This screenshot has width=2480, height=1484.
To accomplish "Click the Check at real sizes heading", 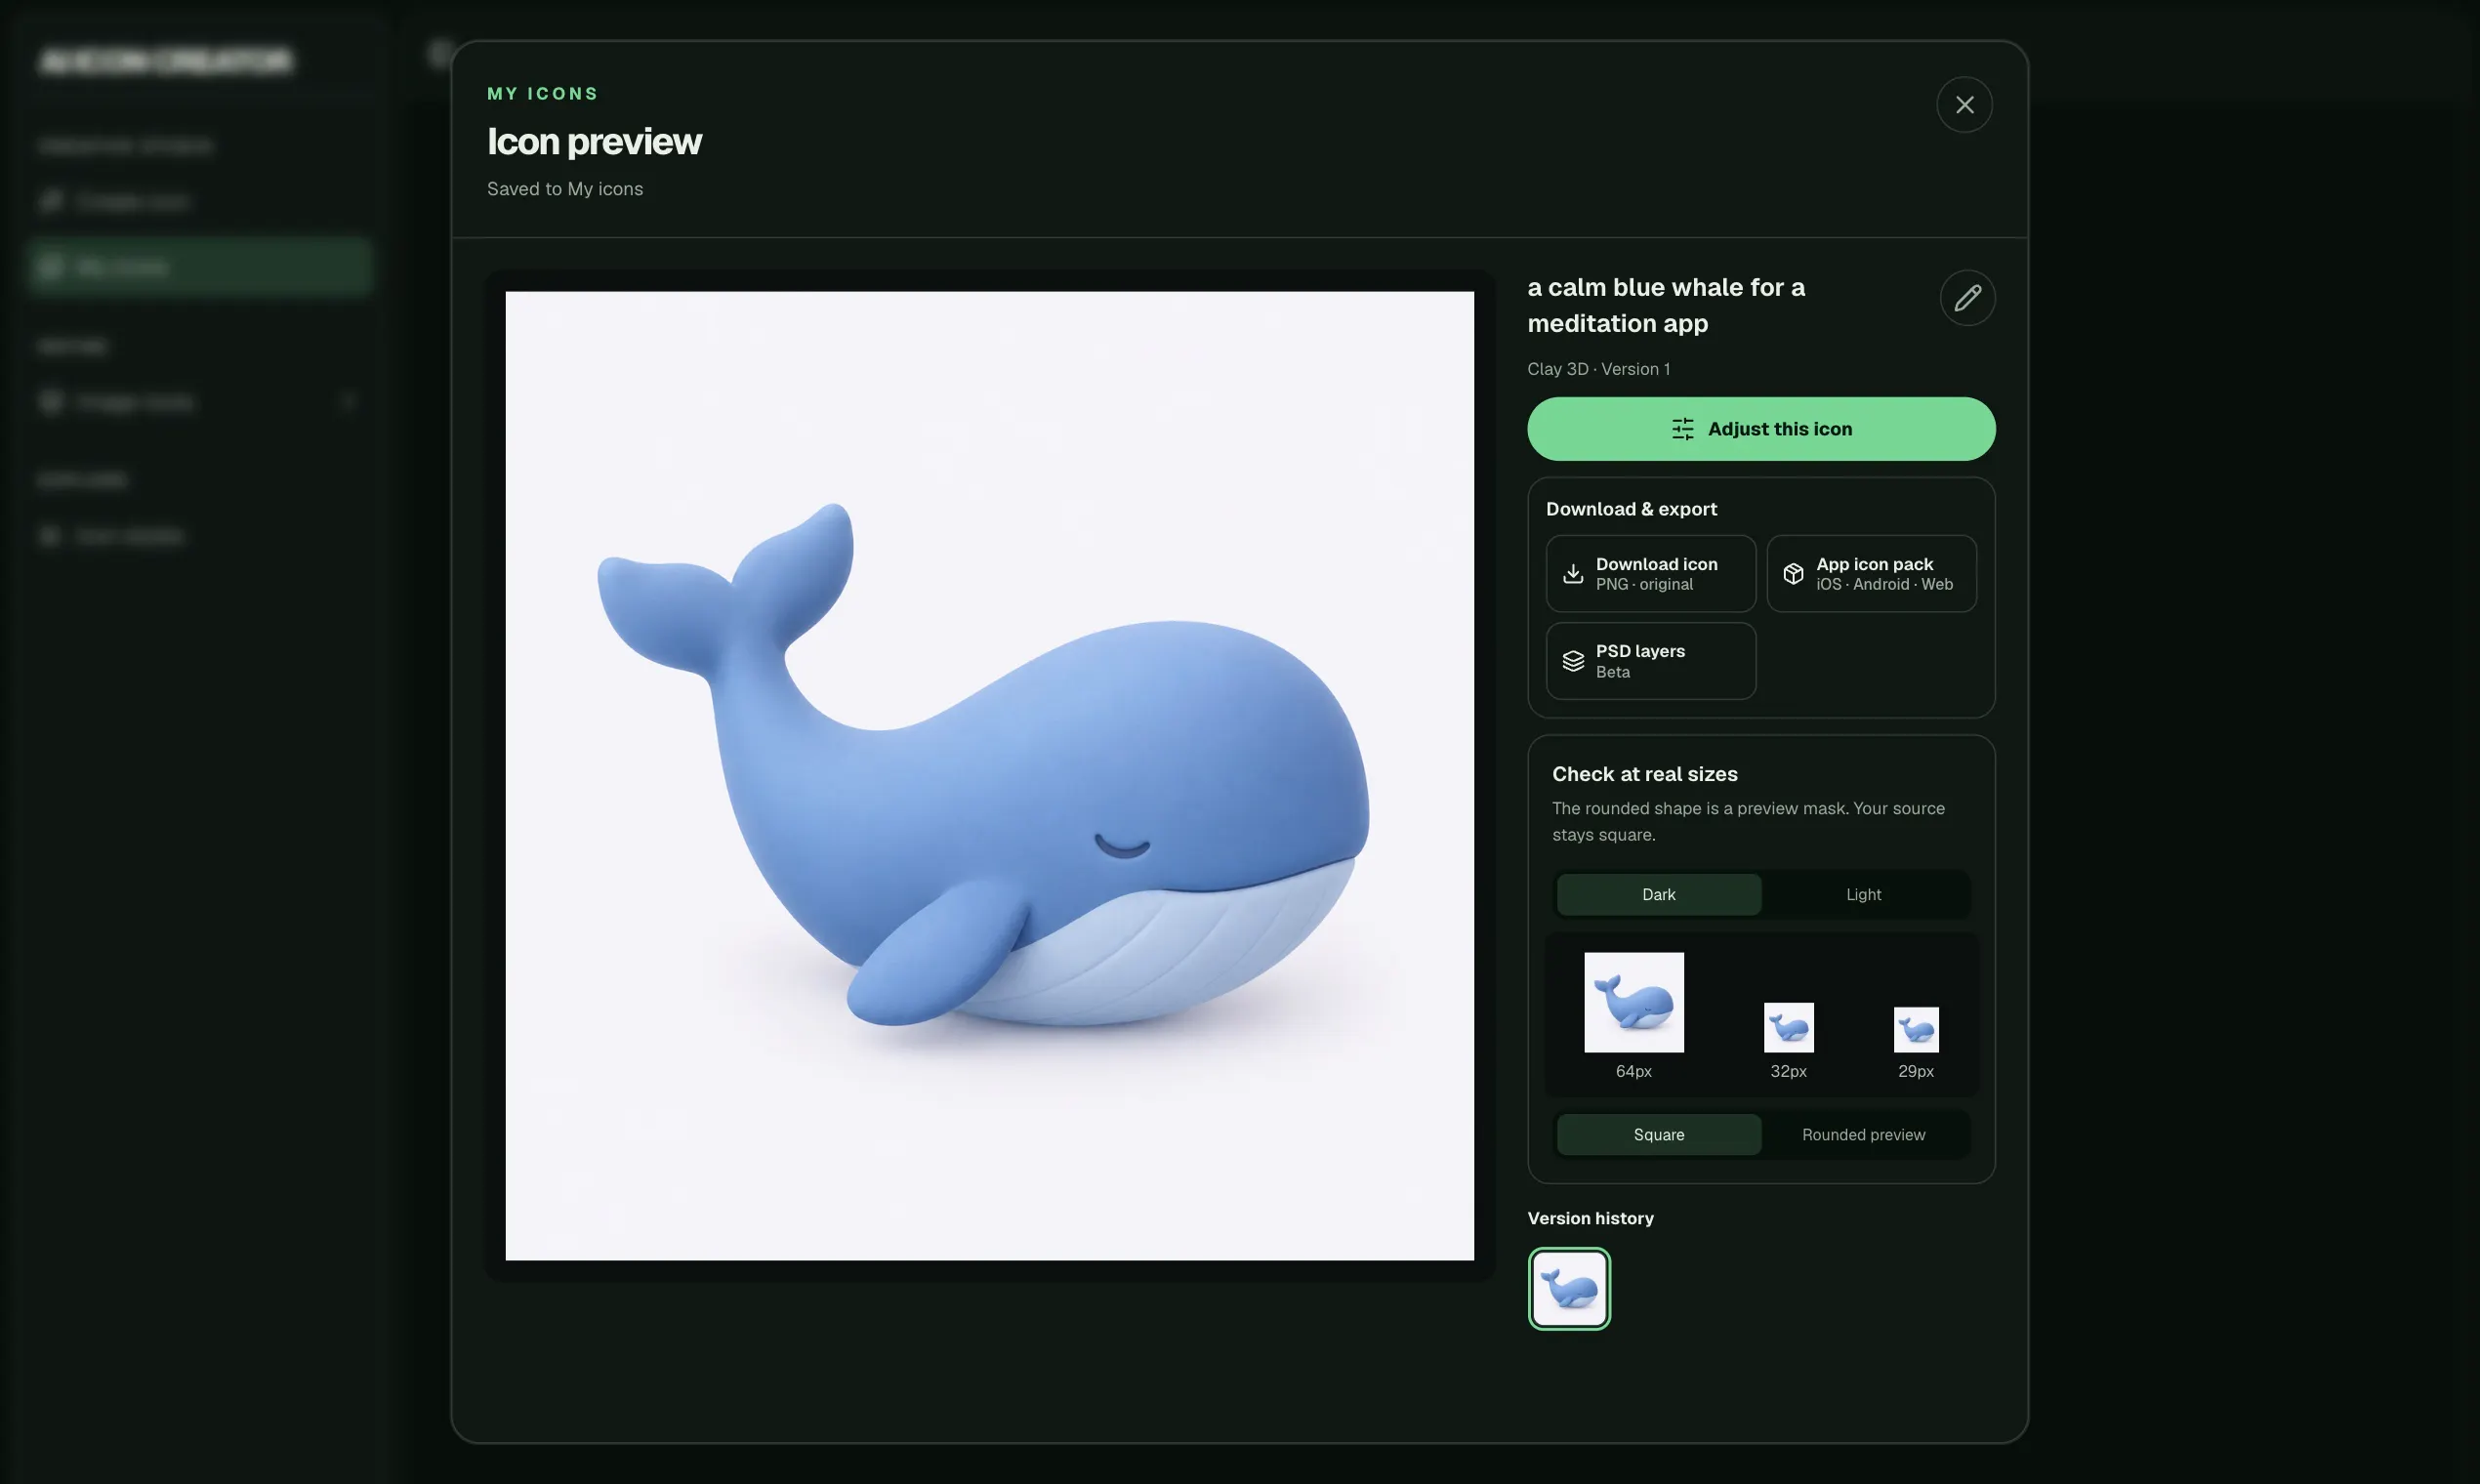I will (1644, 774).
